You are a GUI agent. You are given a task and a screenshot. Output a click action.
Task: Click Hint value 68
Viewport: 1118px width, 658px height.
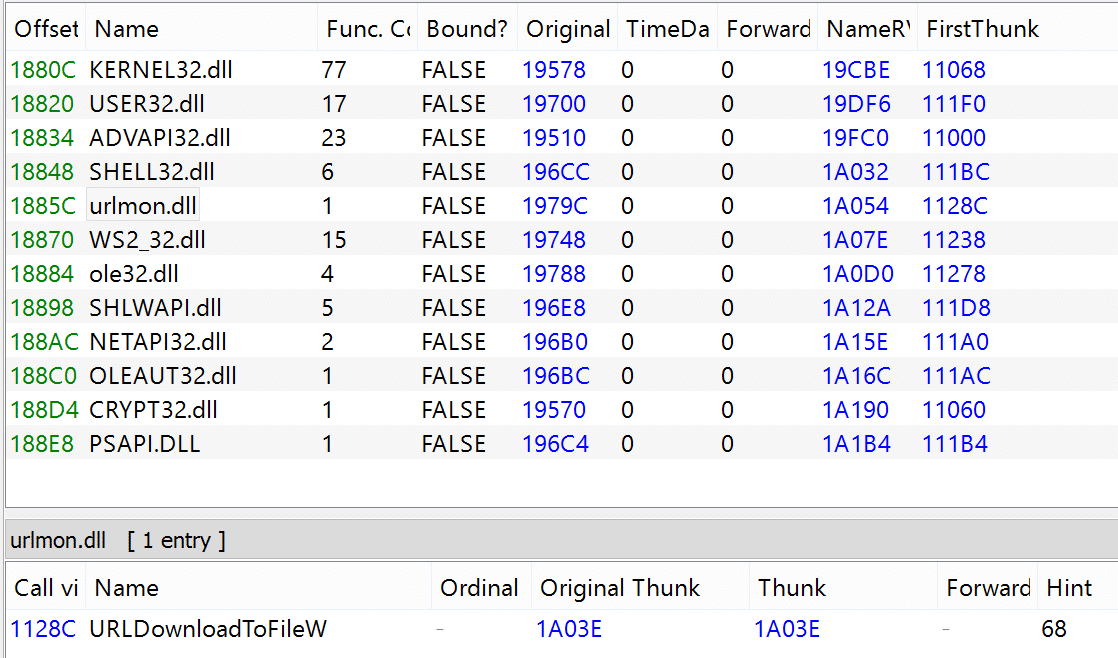pos(1054,629)
